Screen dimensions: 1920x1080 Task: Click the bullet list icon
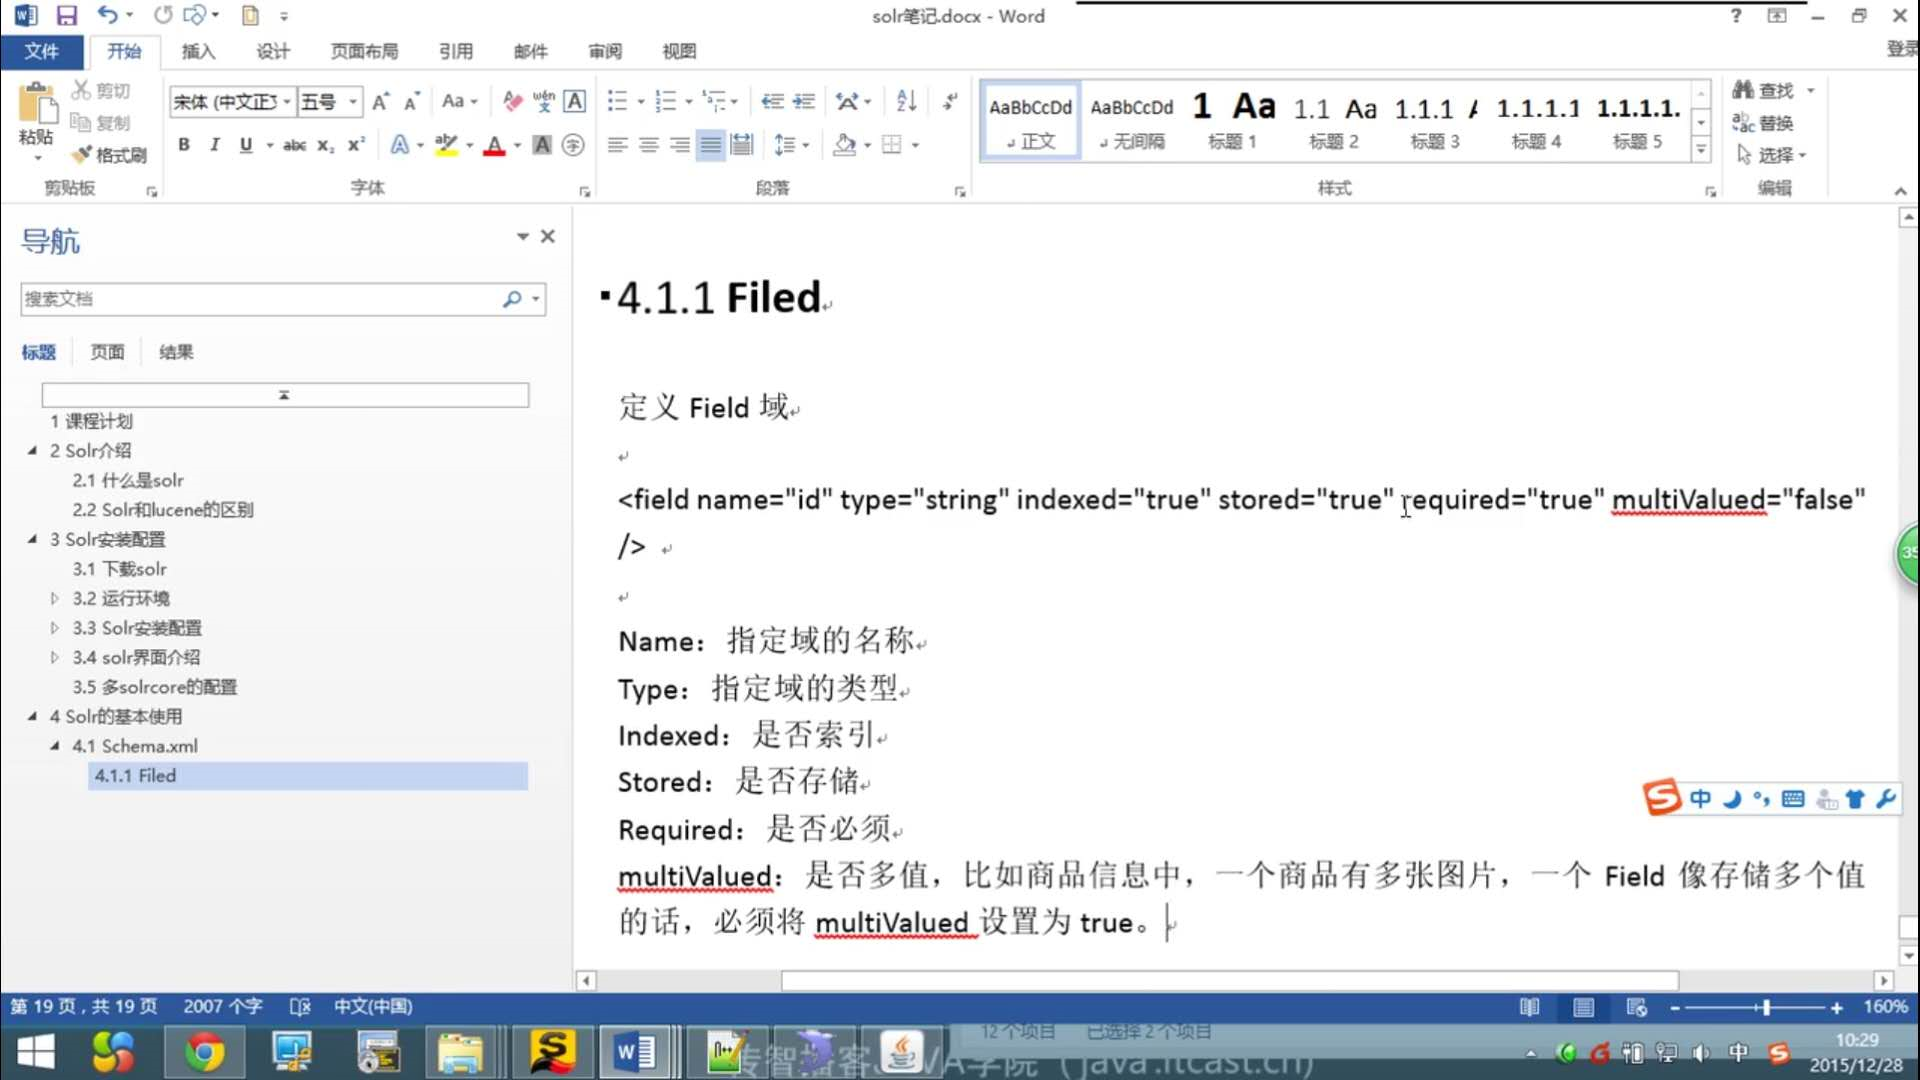pyautogui.click(x=618, y=101)
